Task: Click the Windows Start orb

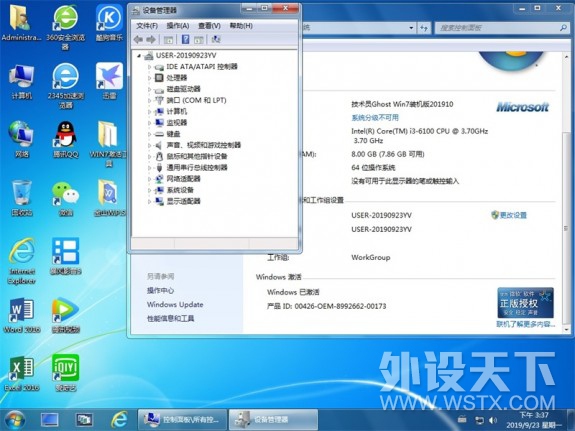Action: [x=14, y=420]
